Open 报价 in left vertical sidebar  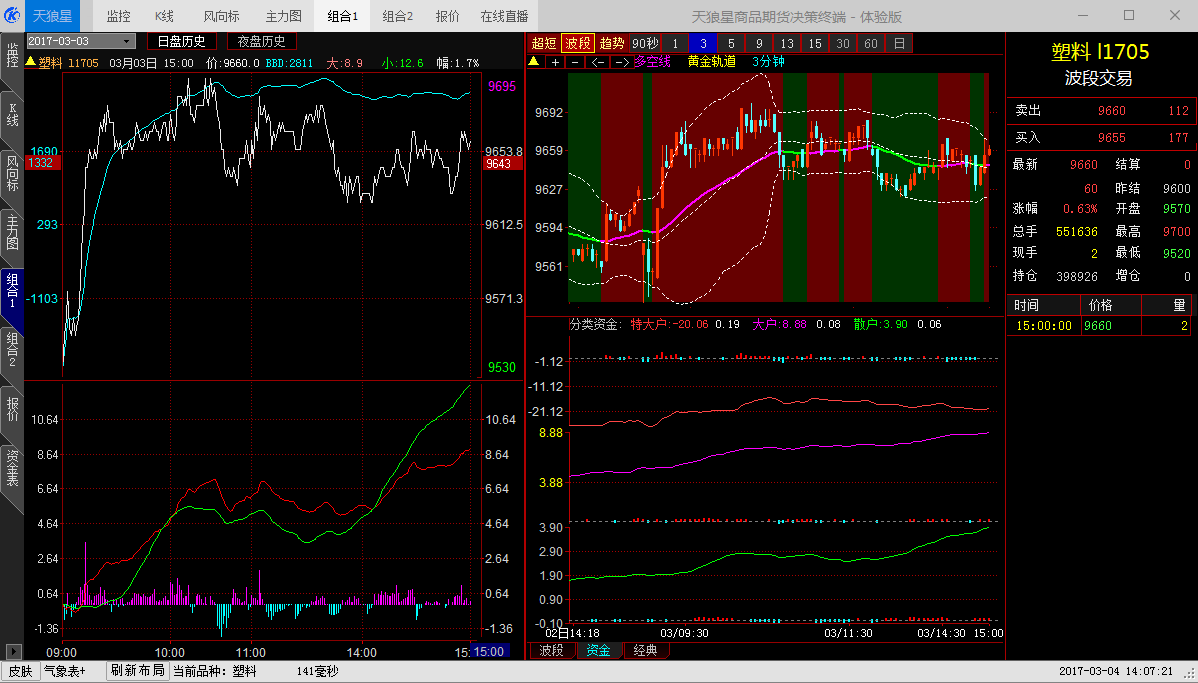11,409
